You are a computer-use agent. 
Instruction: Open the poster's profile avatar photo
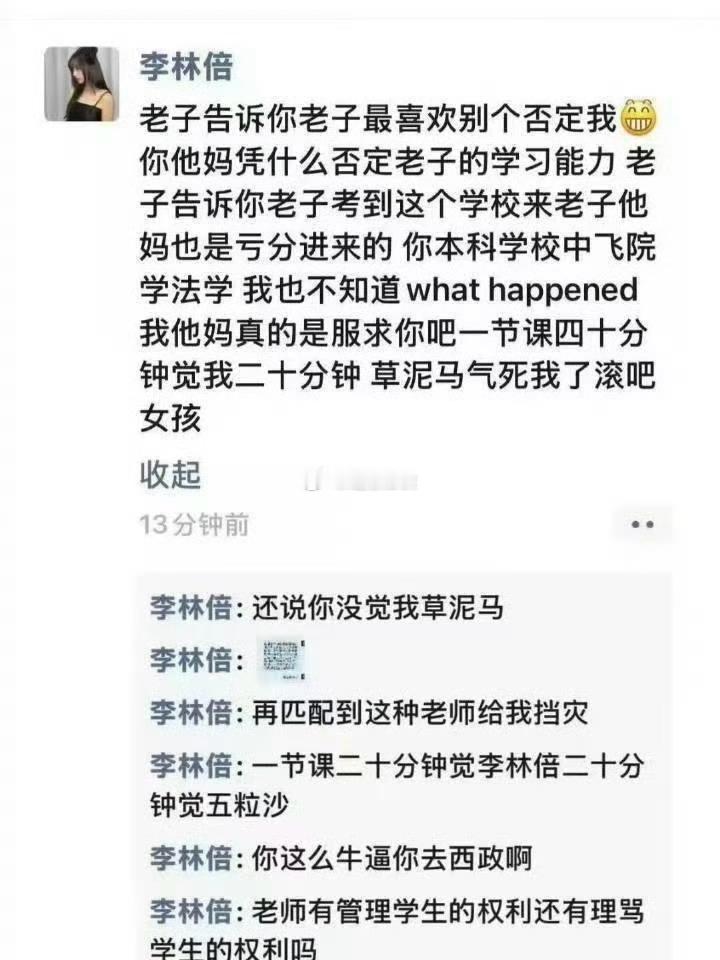click(81, 84)
